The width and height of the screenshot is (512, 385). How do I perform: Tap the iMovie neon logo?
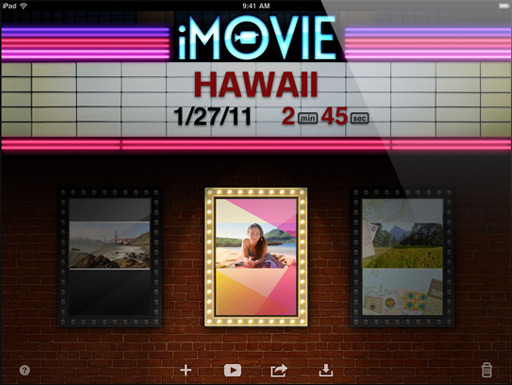(x=256, y=38)
